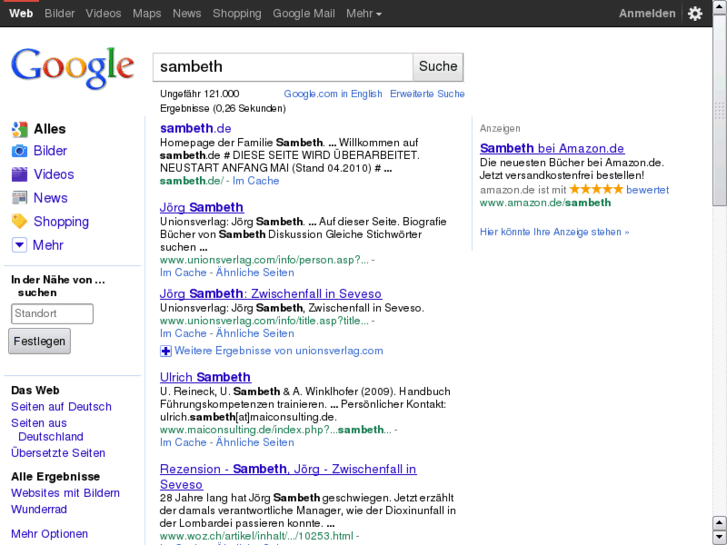
Task: Open Rezension - Sambeth, Jörg result
Action: tap(288, 476)
